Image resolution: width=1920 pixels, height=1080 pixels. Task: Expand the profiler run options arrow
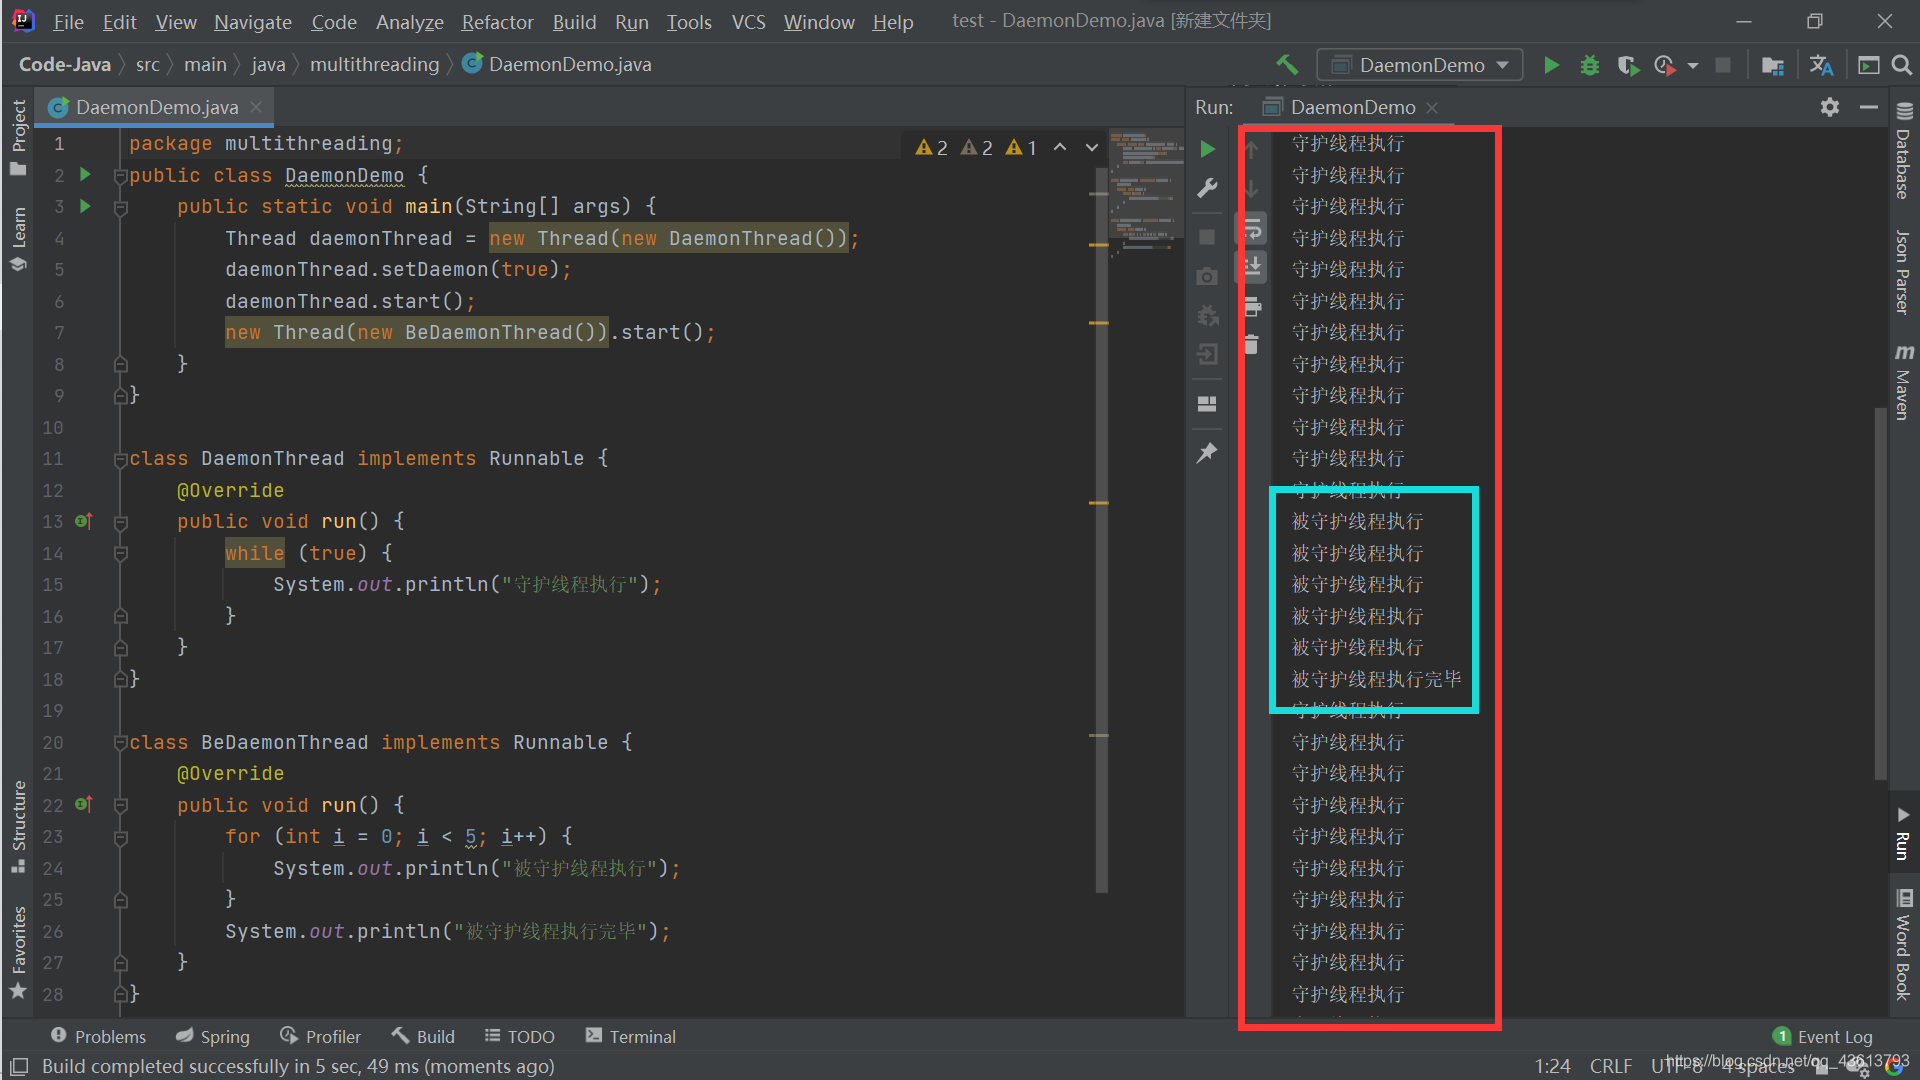1693,66
